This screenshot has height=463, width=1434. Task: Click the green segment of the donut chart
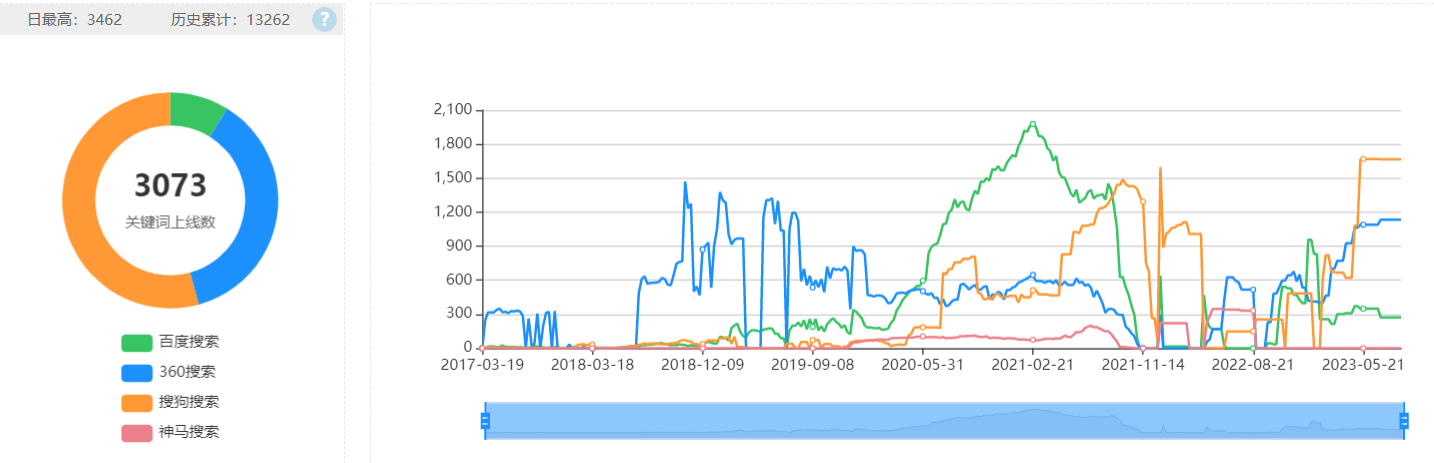[196, 108]
